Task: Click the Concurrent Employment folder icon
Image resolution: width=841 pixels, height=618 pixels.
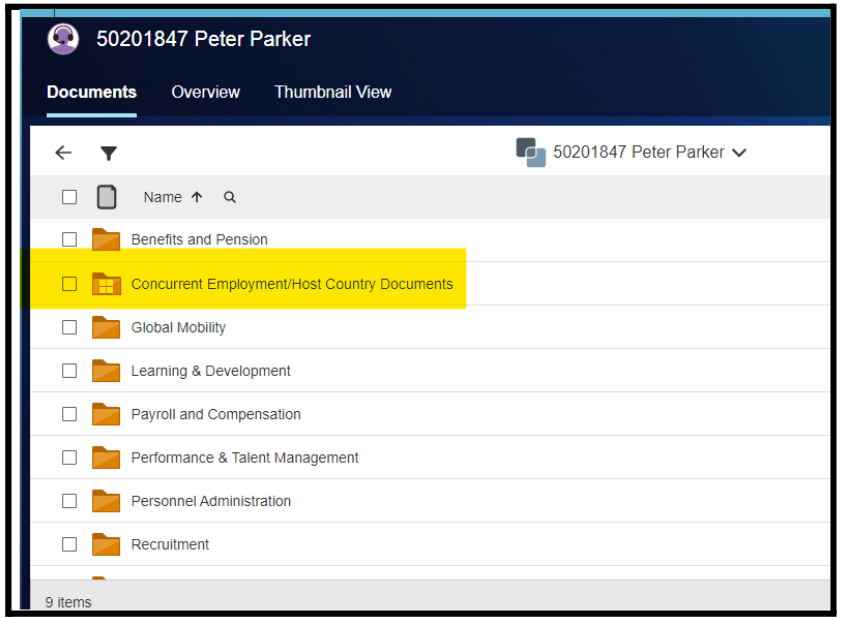Action: point(106,284)
